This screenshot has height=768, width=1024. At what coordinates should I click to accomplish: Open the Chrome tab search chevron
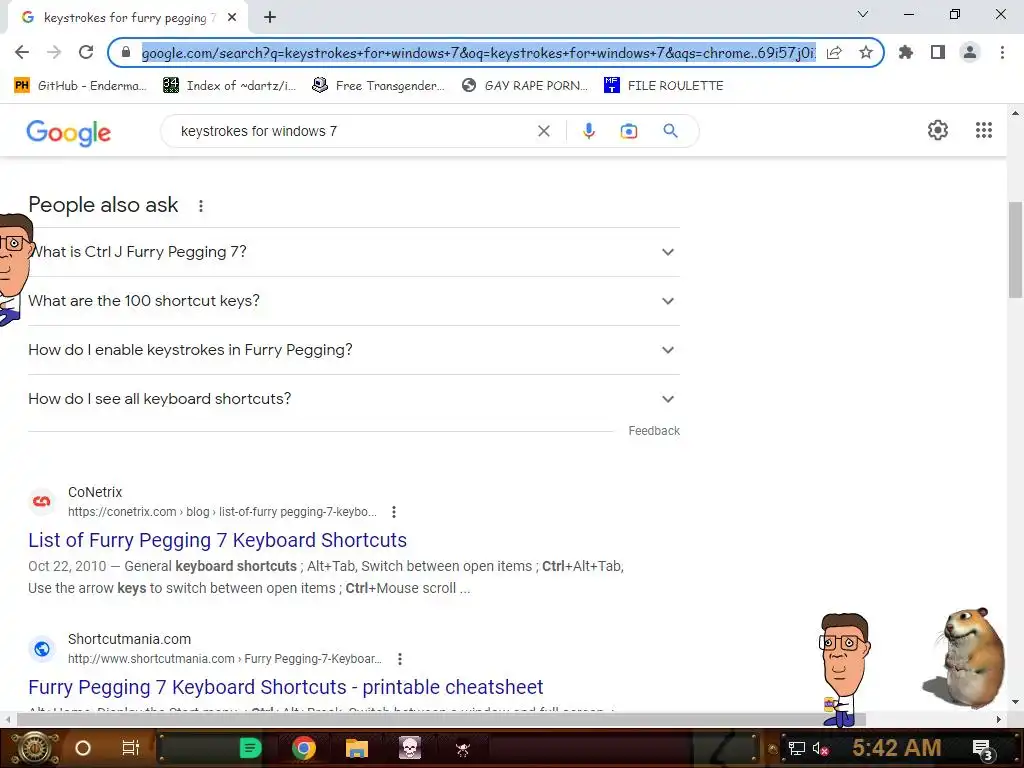click(x=863, y=14)
